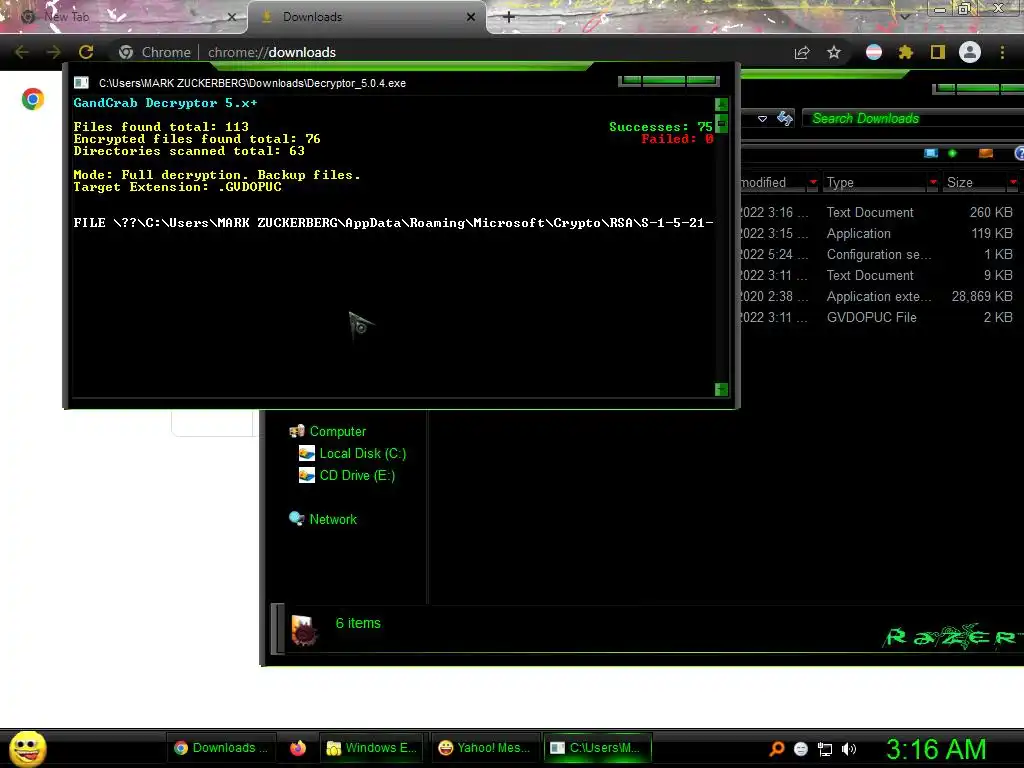Click the Explorer refresh arrows icon
This screenshot has width=1024, height=768.
(x=785, y=118)
